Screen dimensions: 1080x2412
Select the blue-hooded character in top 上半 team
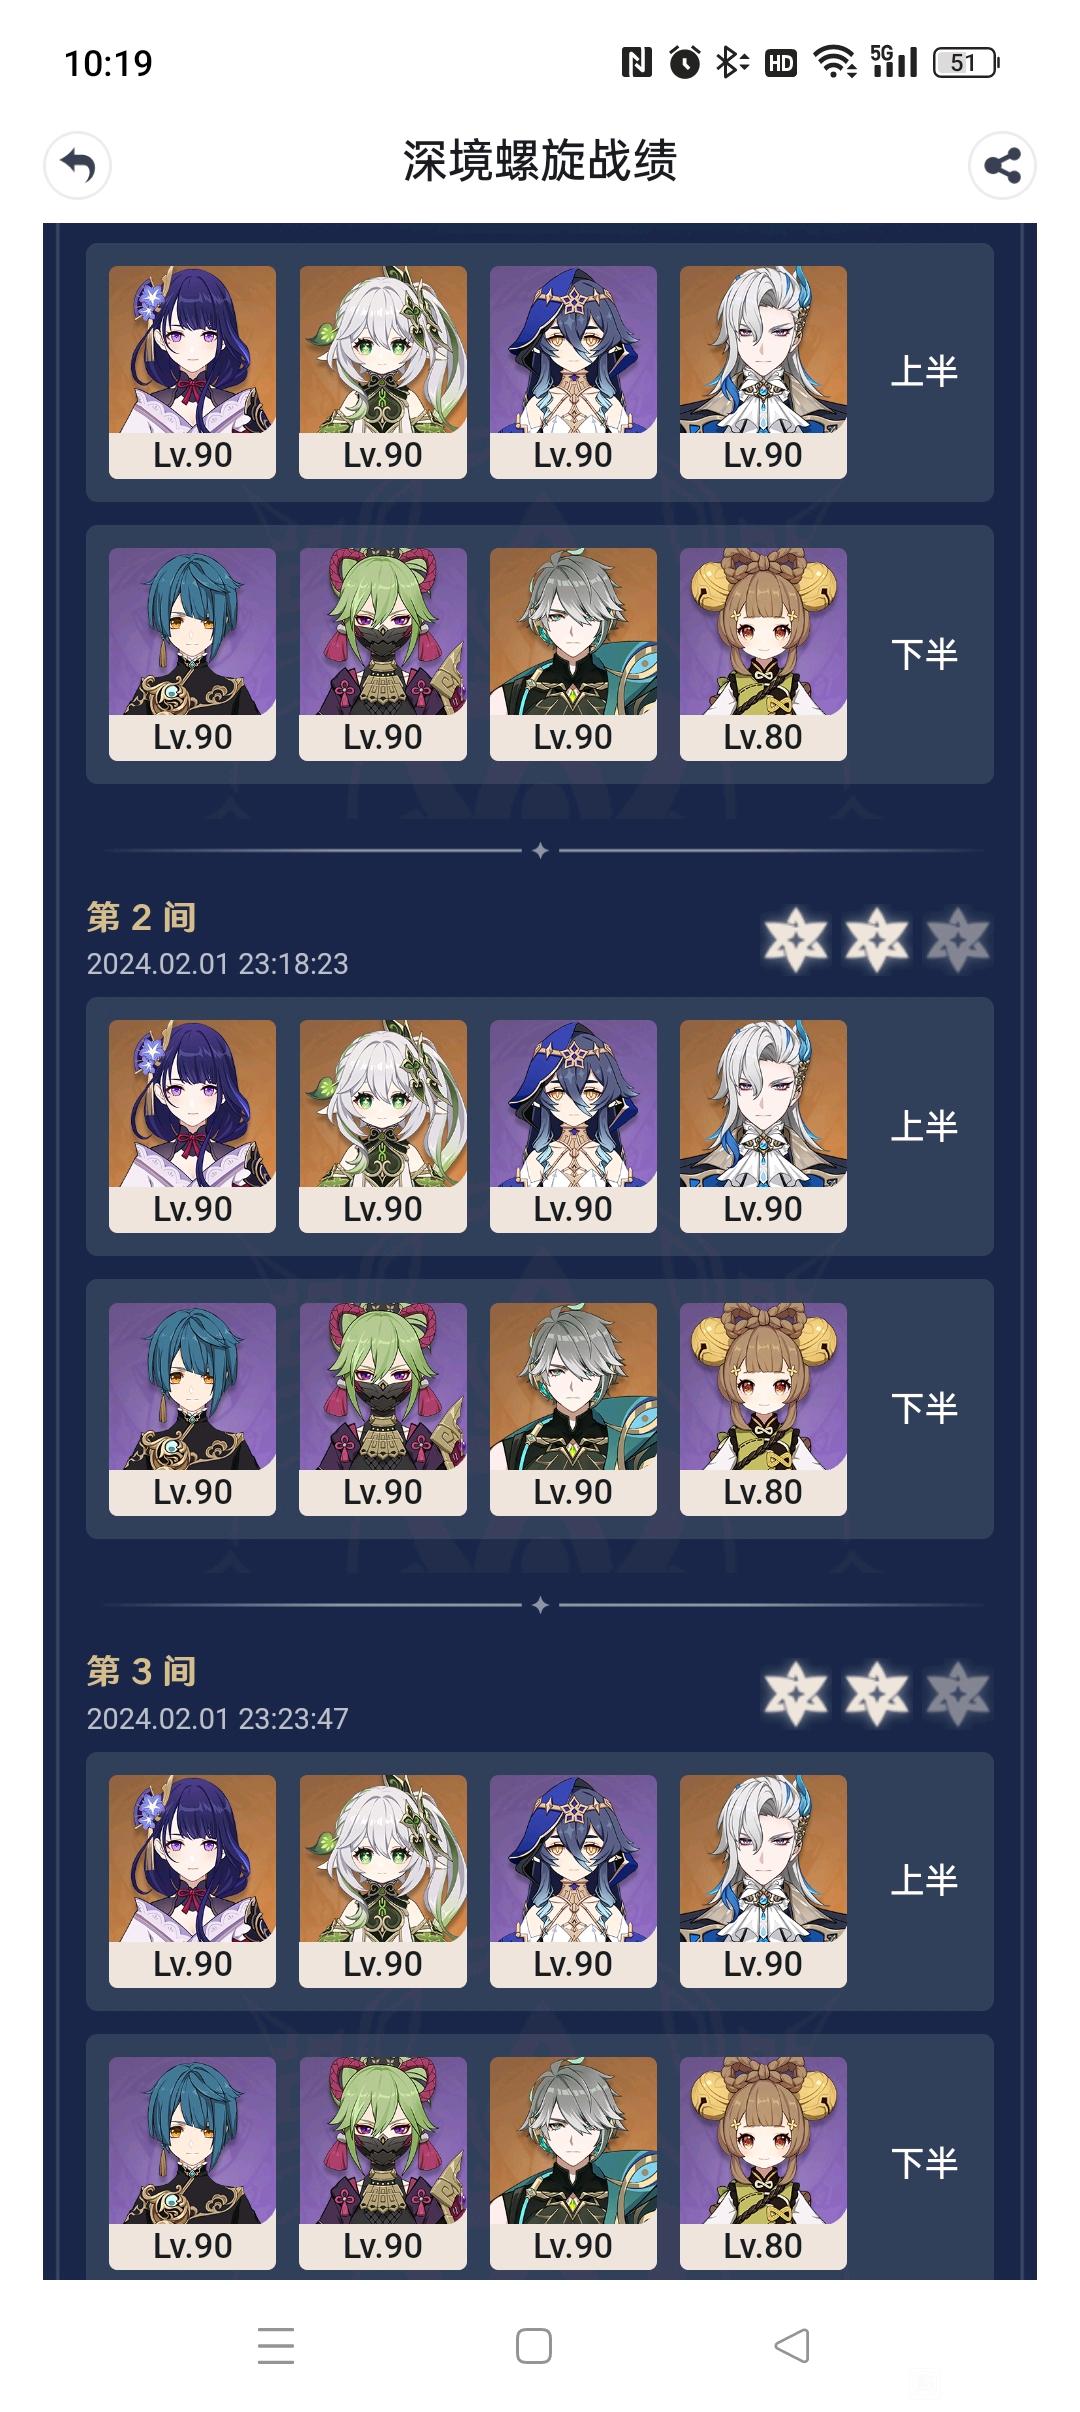tap(573, 372)
